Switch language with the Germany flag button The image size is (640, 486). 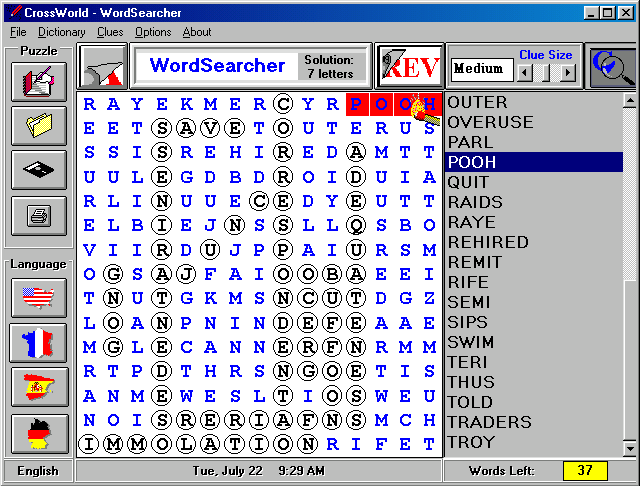[x=39, y=433]
